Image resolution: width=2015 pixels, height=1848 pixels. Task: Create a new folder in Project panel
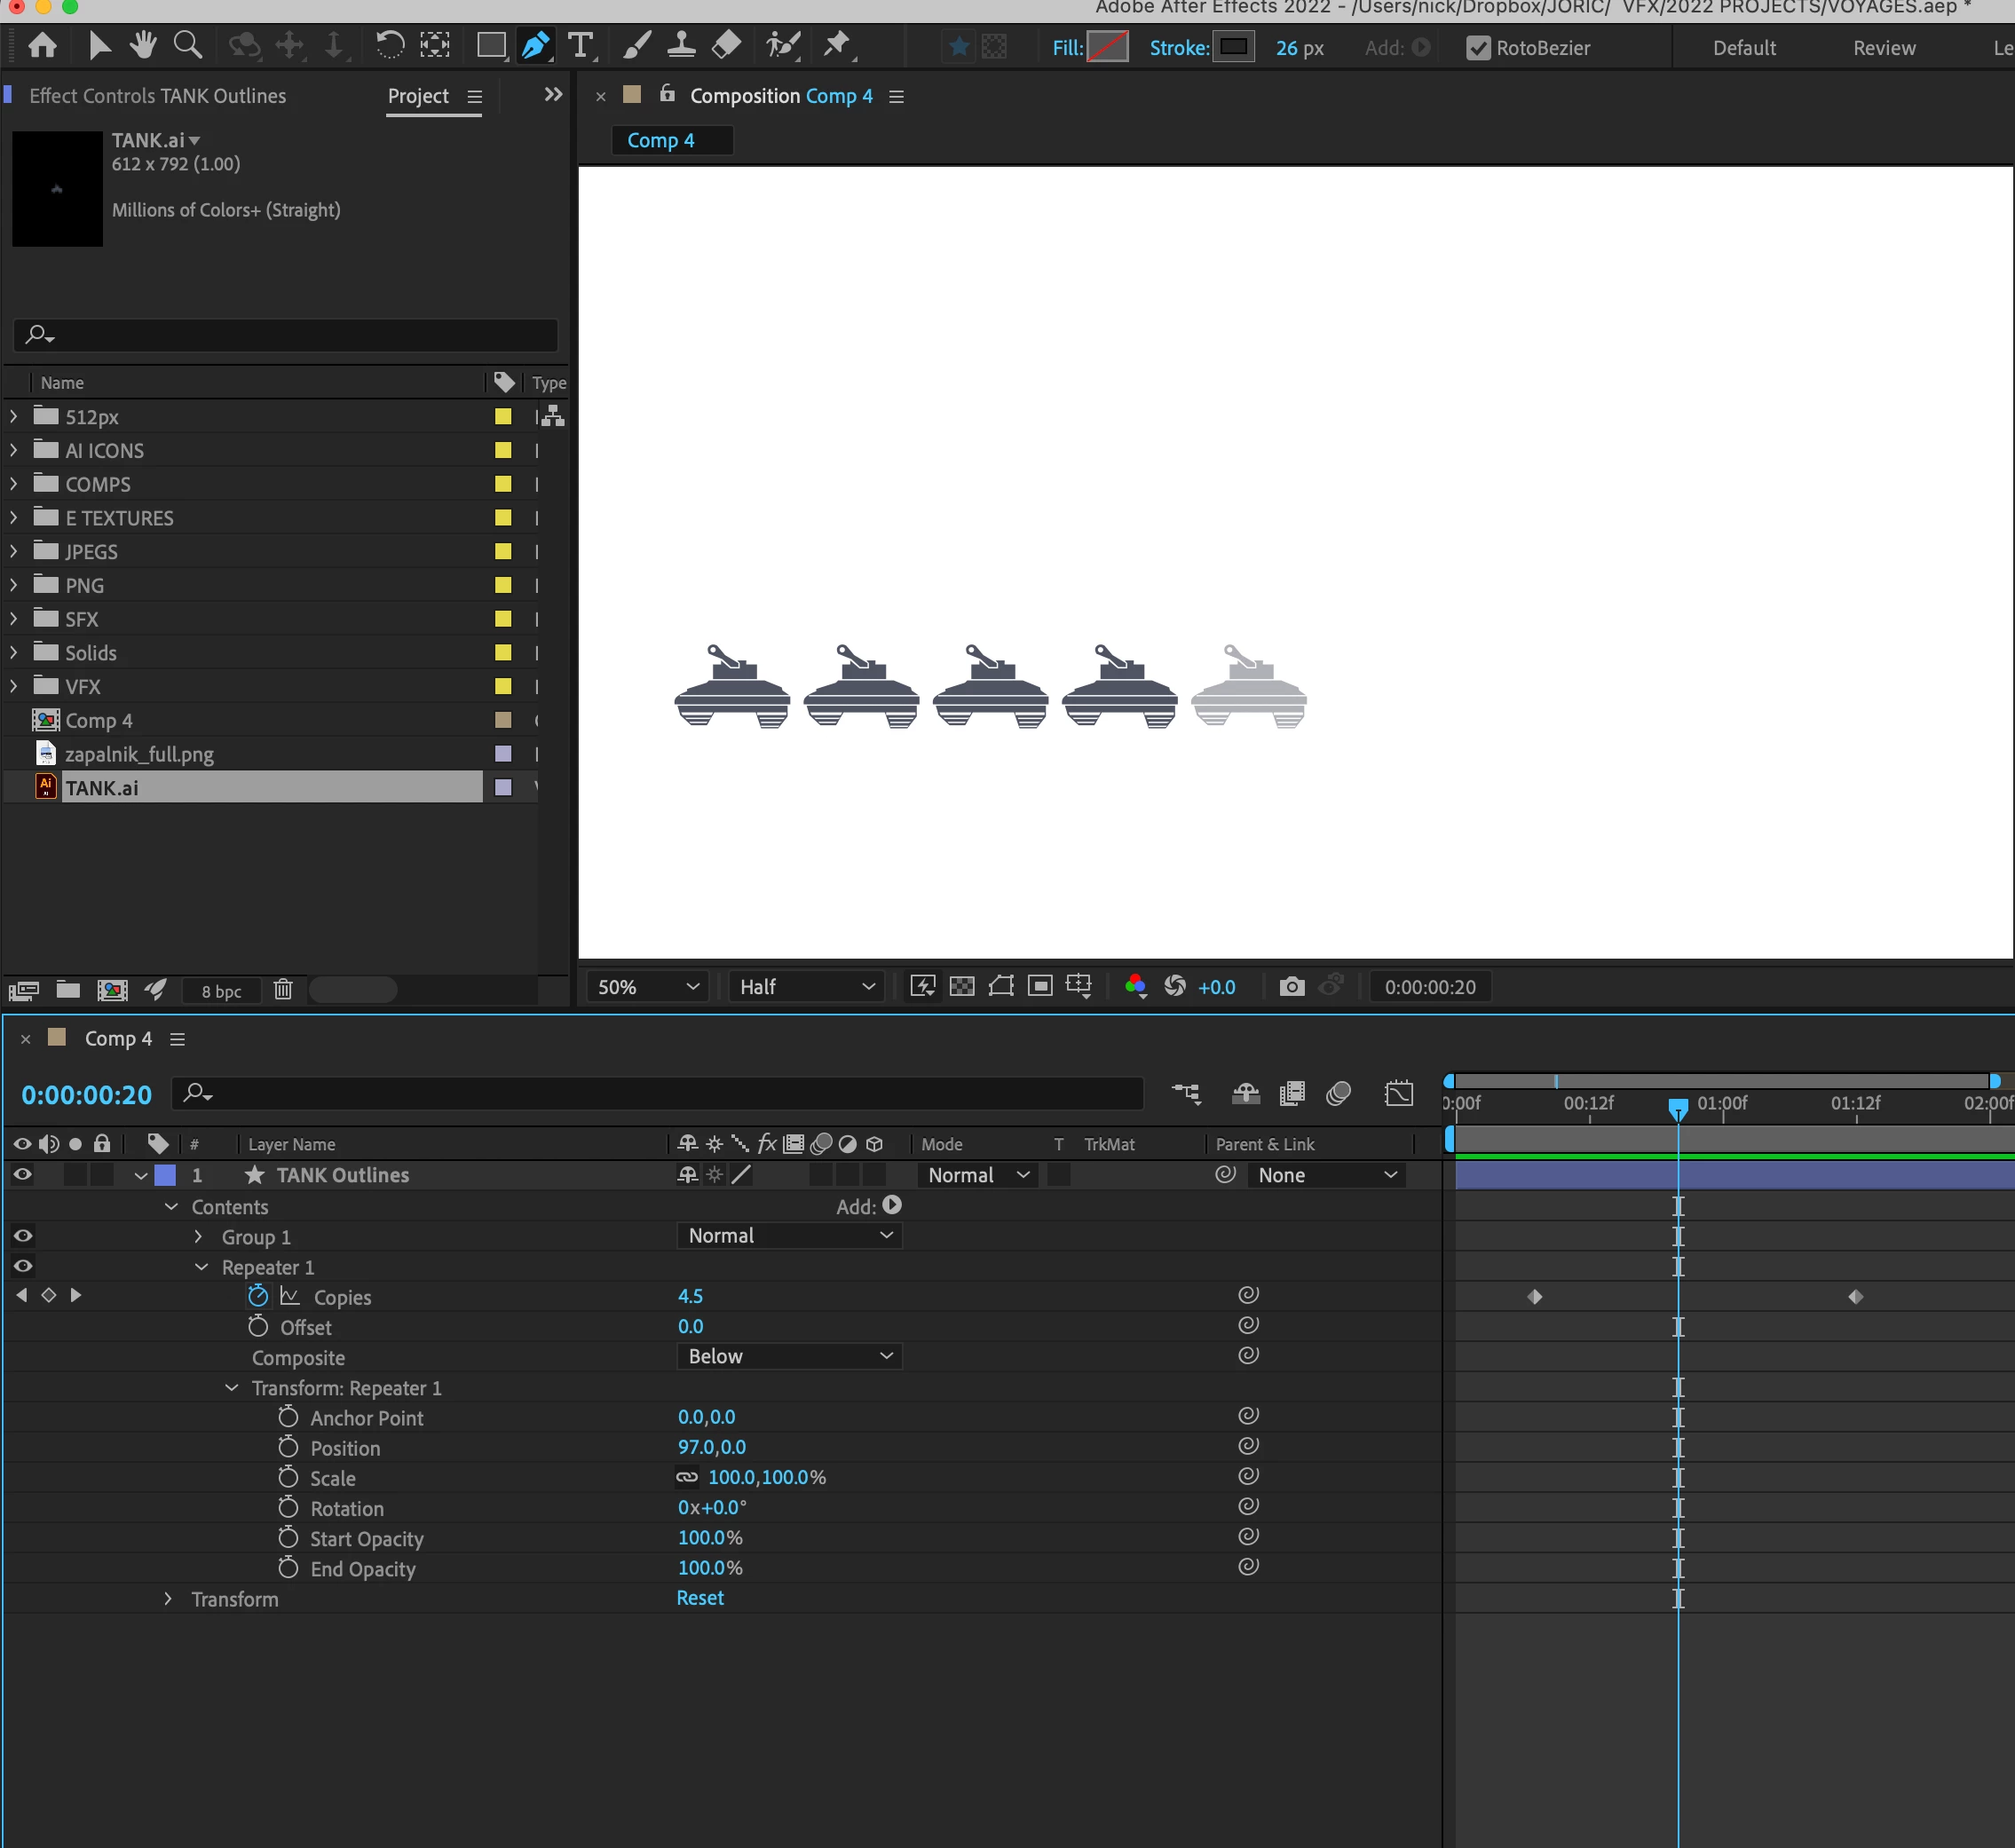(x=68, y=990)
